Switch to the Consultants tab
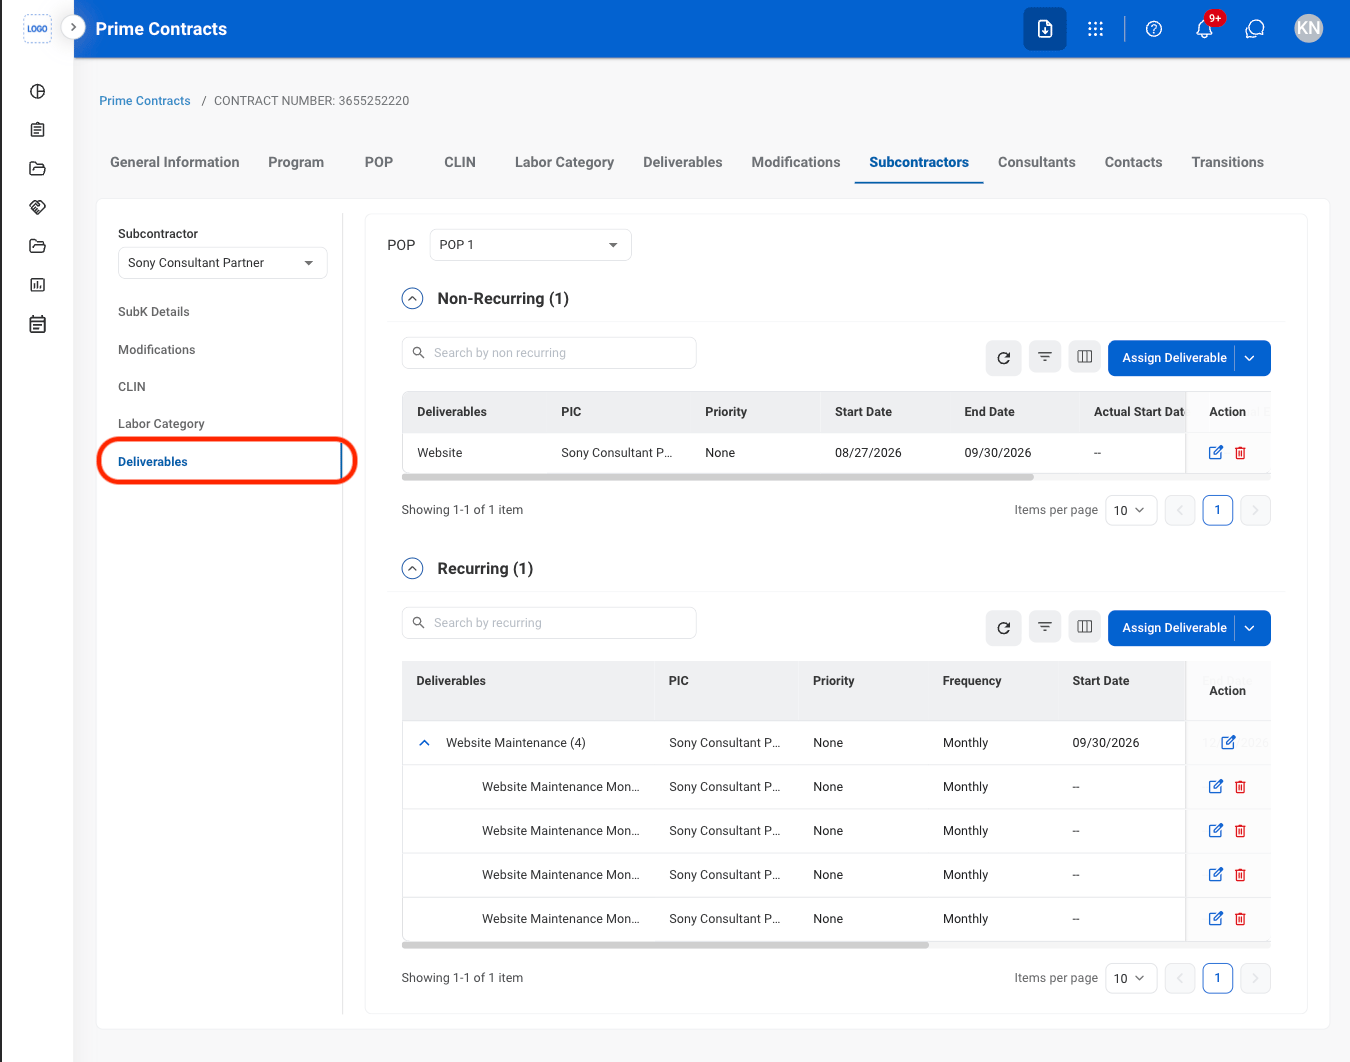This screenshot has height=1062, width=1350. tap(1037, 162)
